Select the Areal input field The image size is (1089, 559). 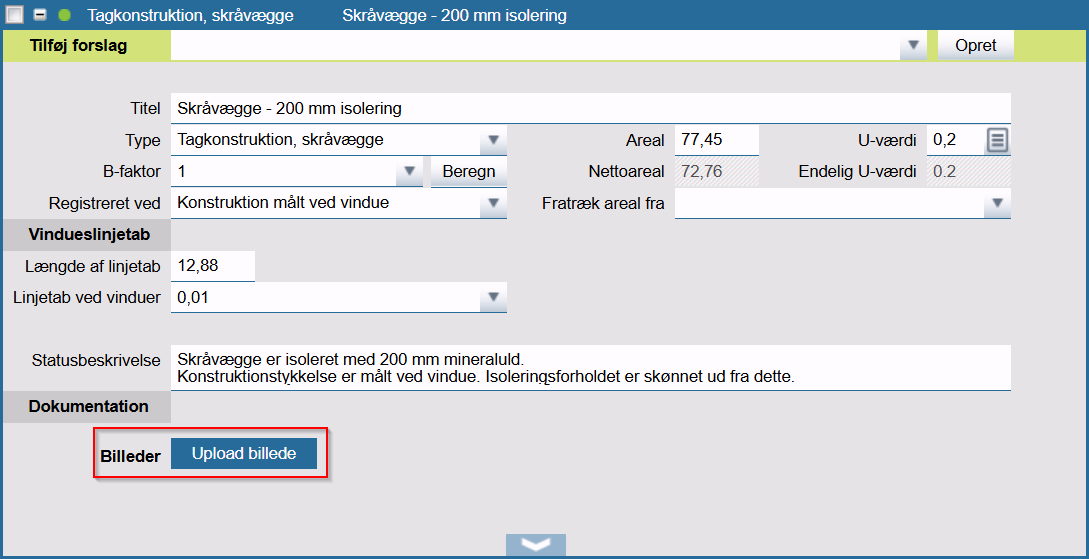(x=716, y=141)
